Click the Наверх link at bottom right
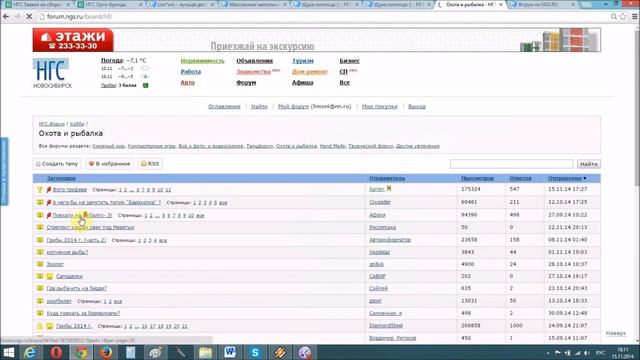 [x=616, y=333]
